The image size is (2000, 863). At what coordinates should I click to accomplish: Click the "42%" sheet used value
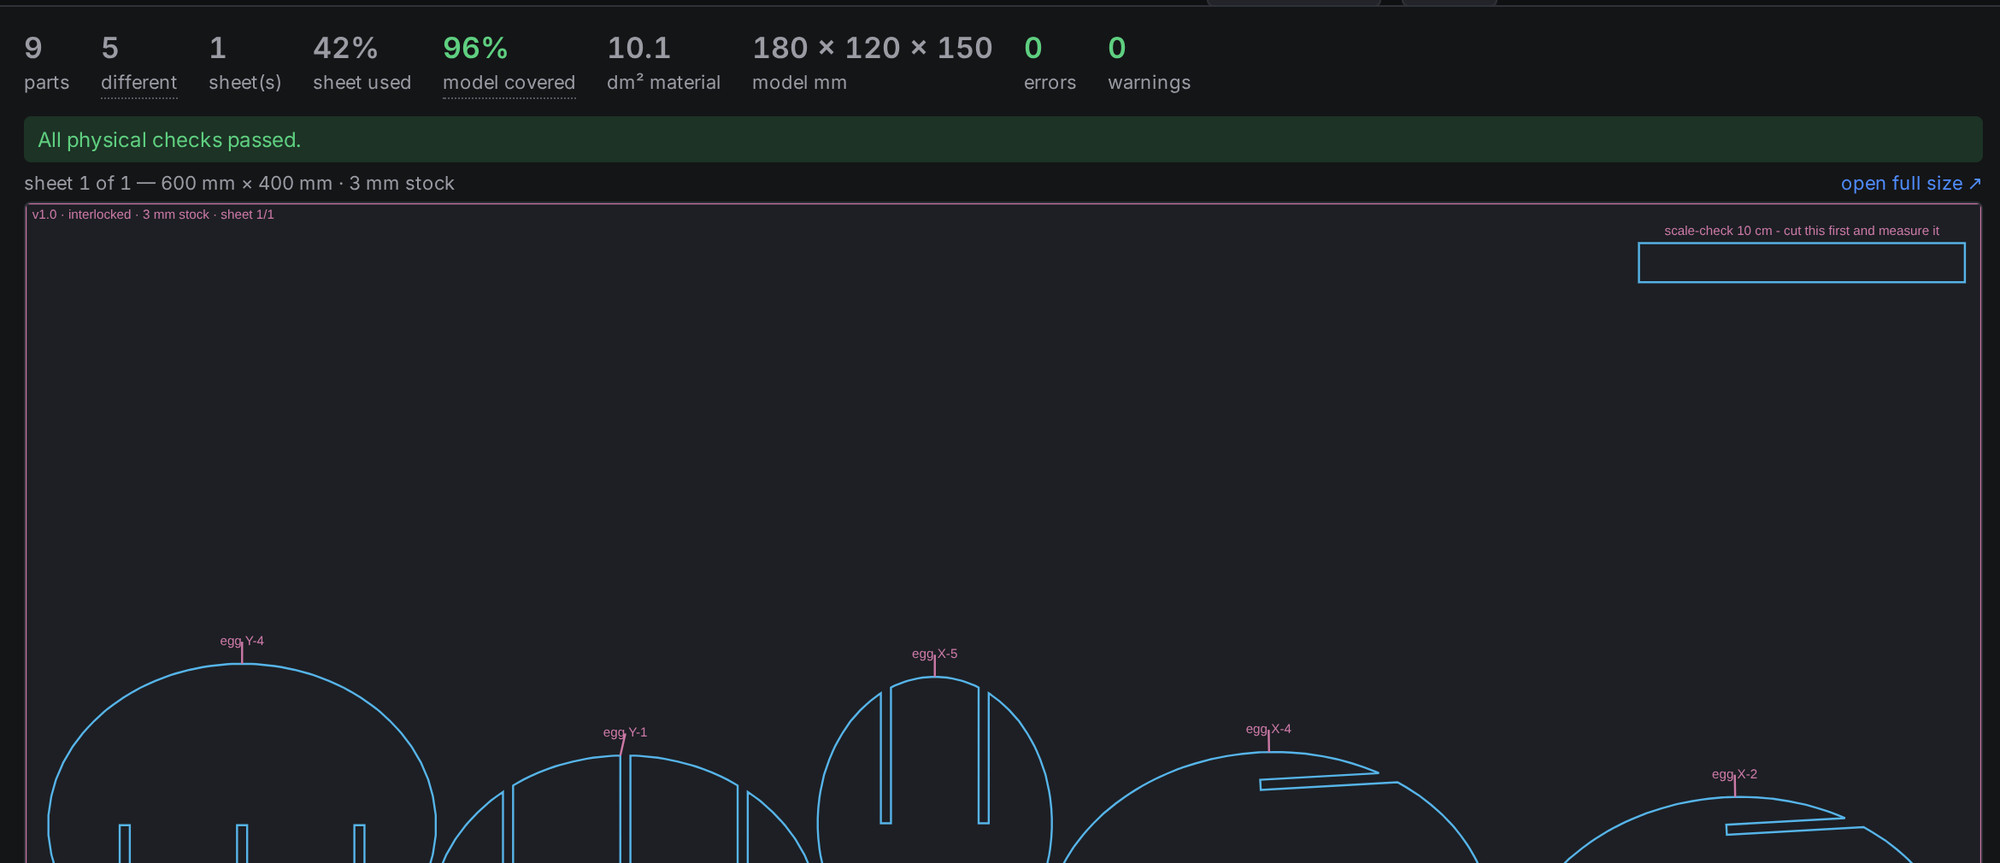(345, 48)
